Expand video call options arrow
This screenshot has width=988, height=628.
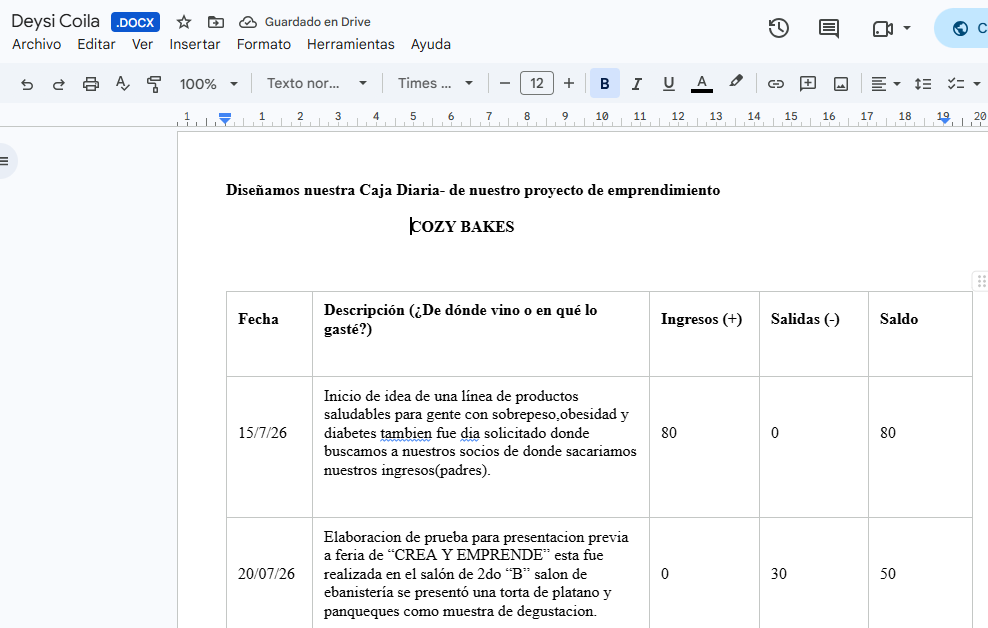point(907,28)
